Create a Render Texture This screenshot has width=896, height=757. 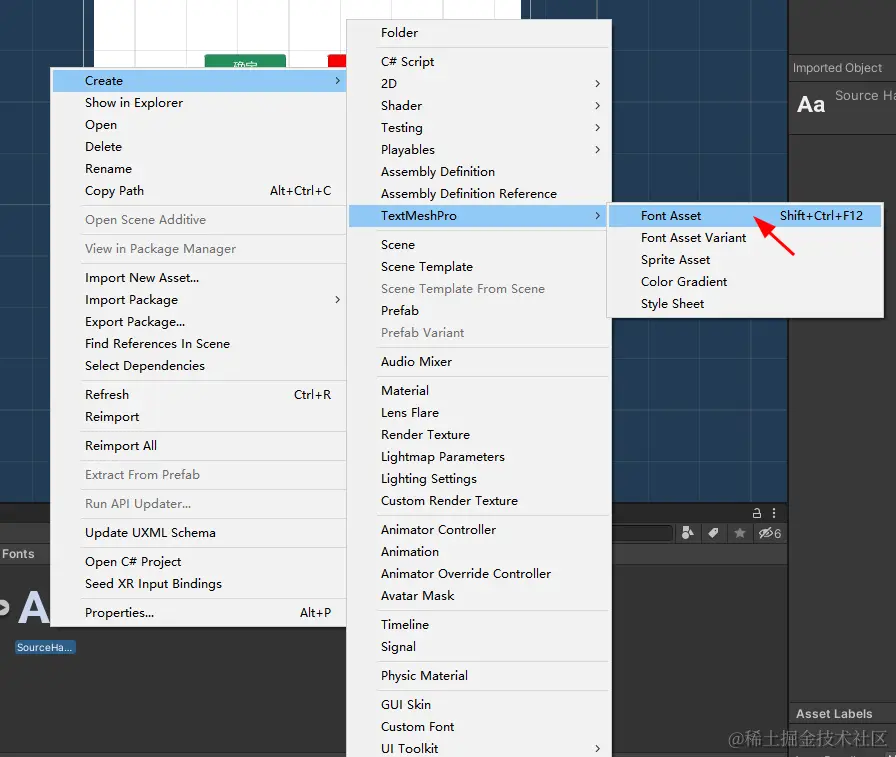point(479,435)
